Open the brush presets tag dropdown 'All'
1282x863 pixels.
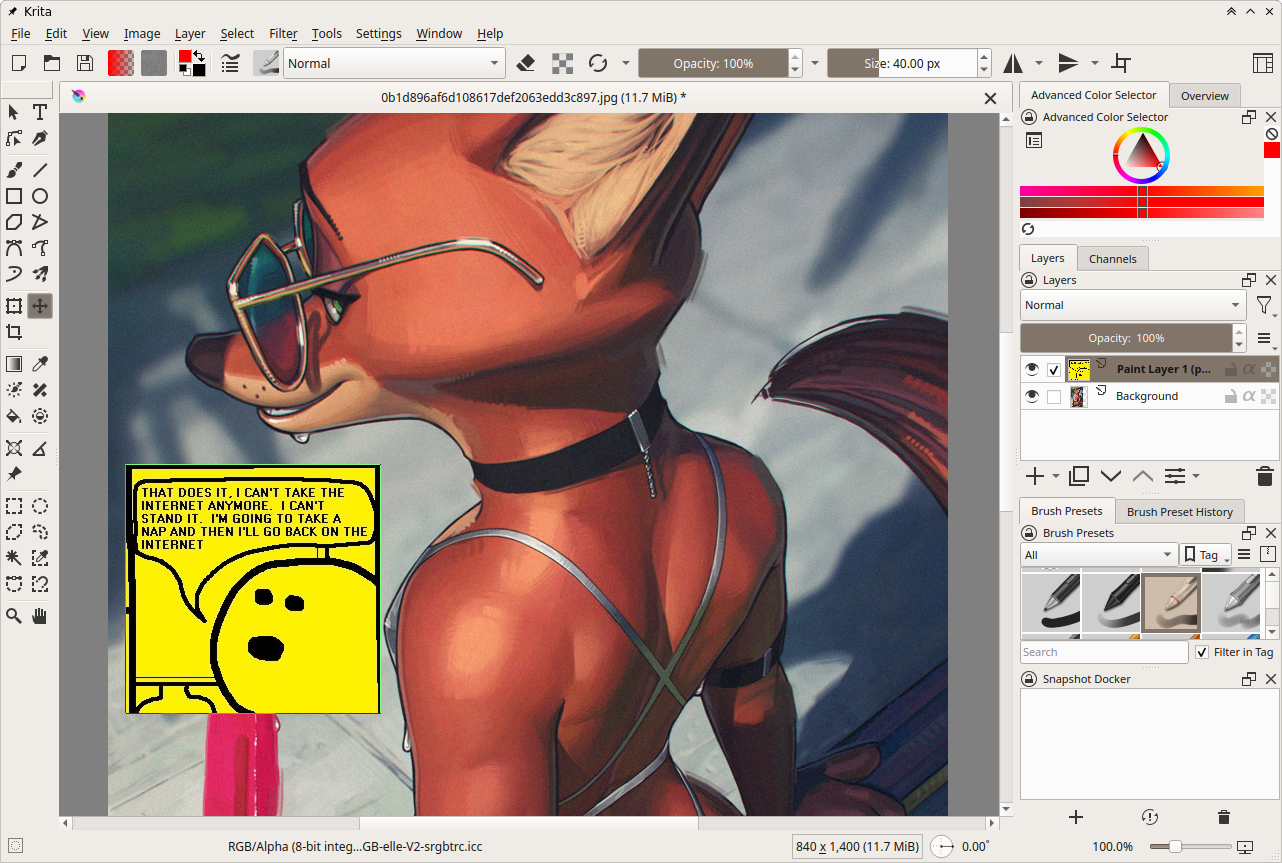(x=1099, y=555)
